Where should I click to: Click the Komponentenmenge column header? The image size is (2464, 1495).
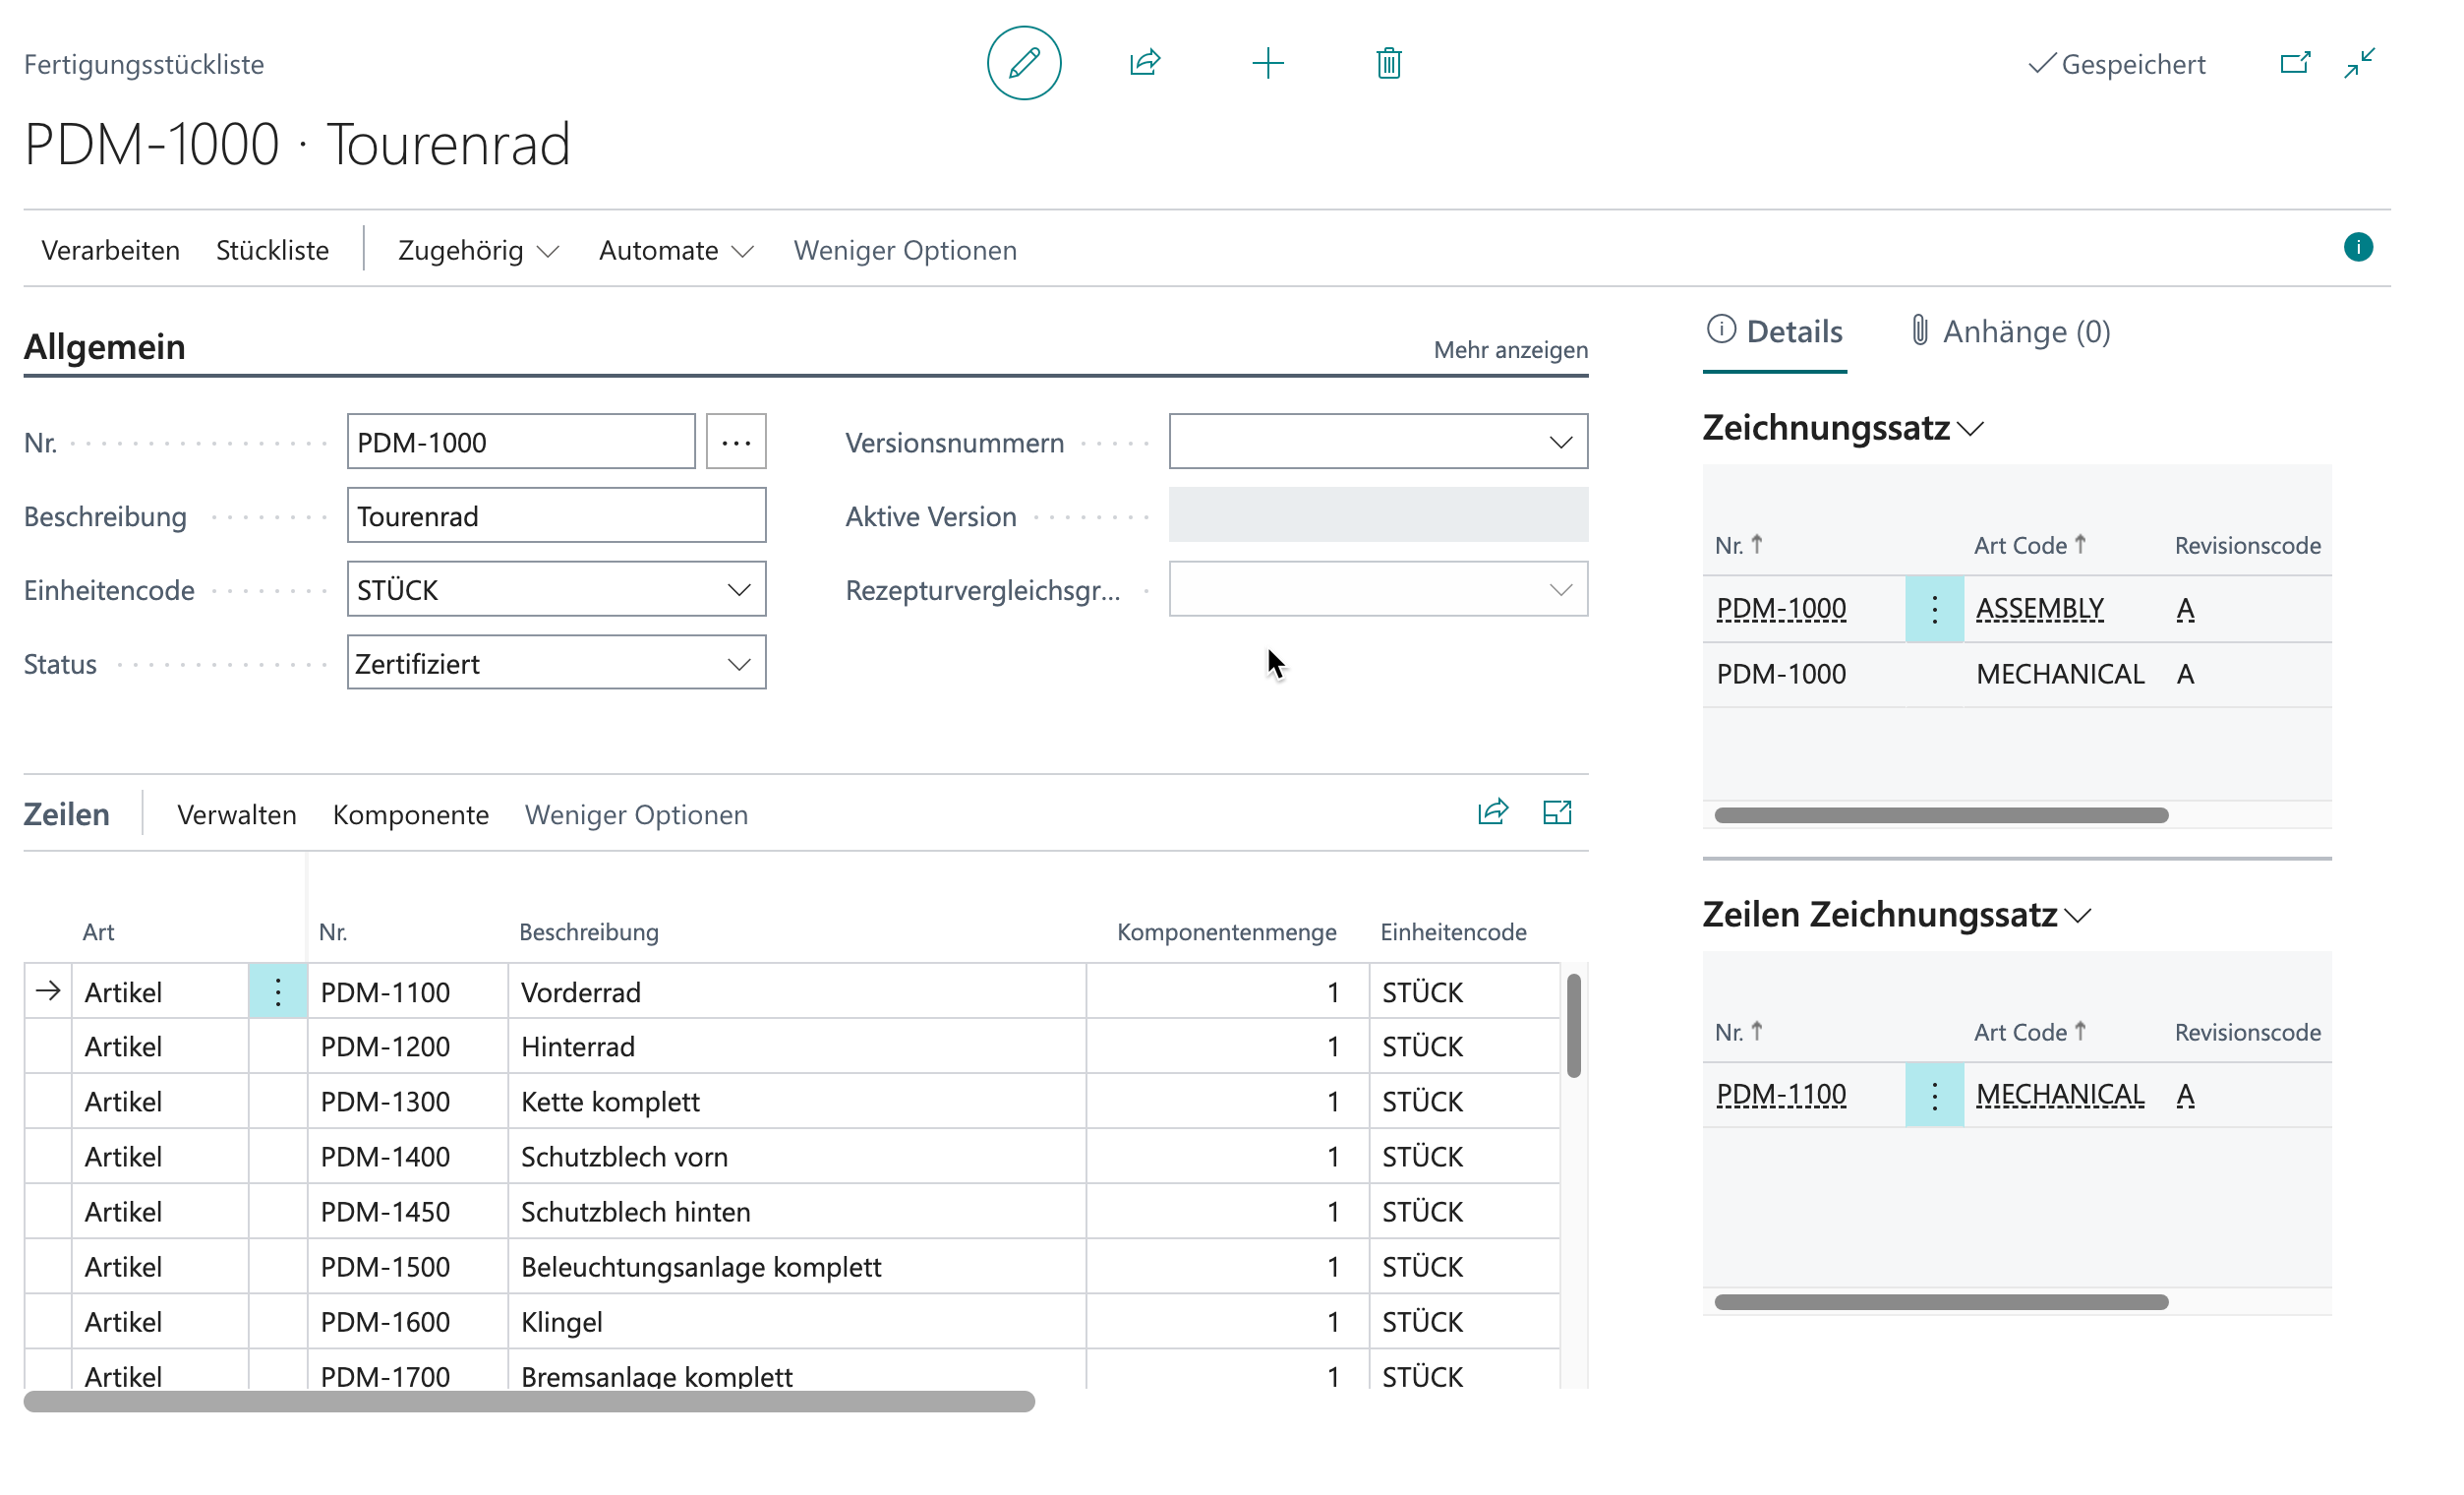[x=1226, y=932]
